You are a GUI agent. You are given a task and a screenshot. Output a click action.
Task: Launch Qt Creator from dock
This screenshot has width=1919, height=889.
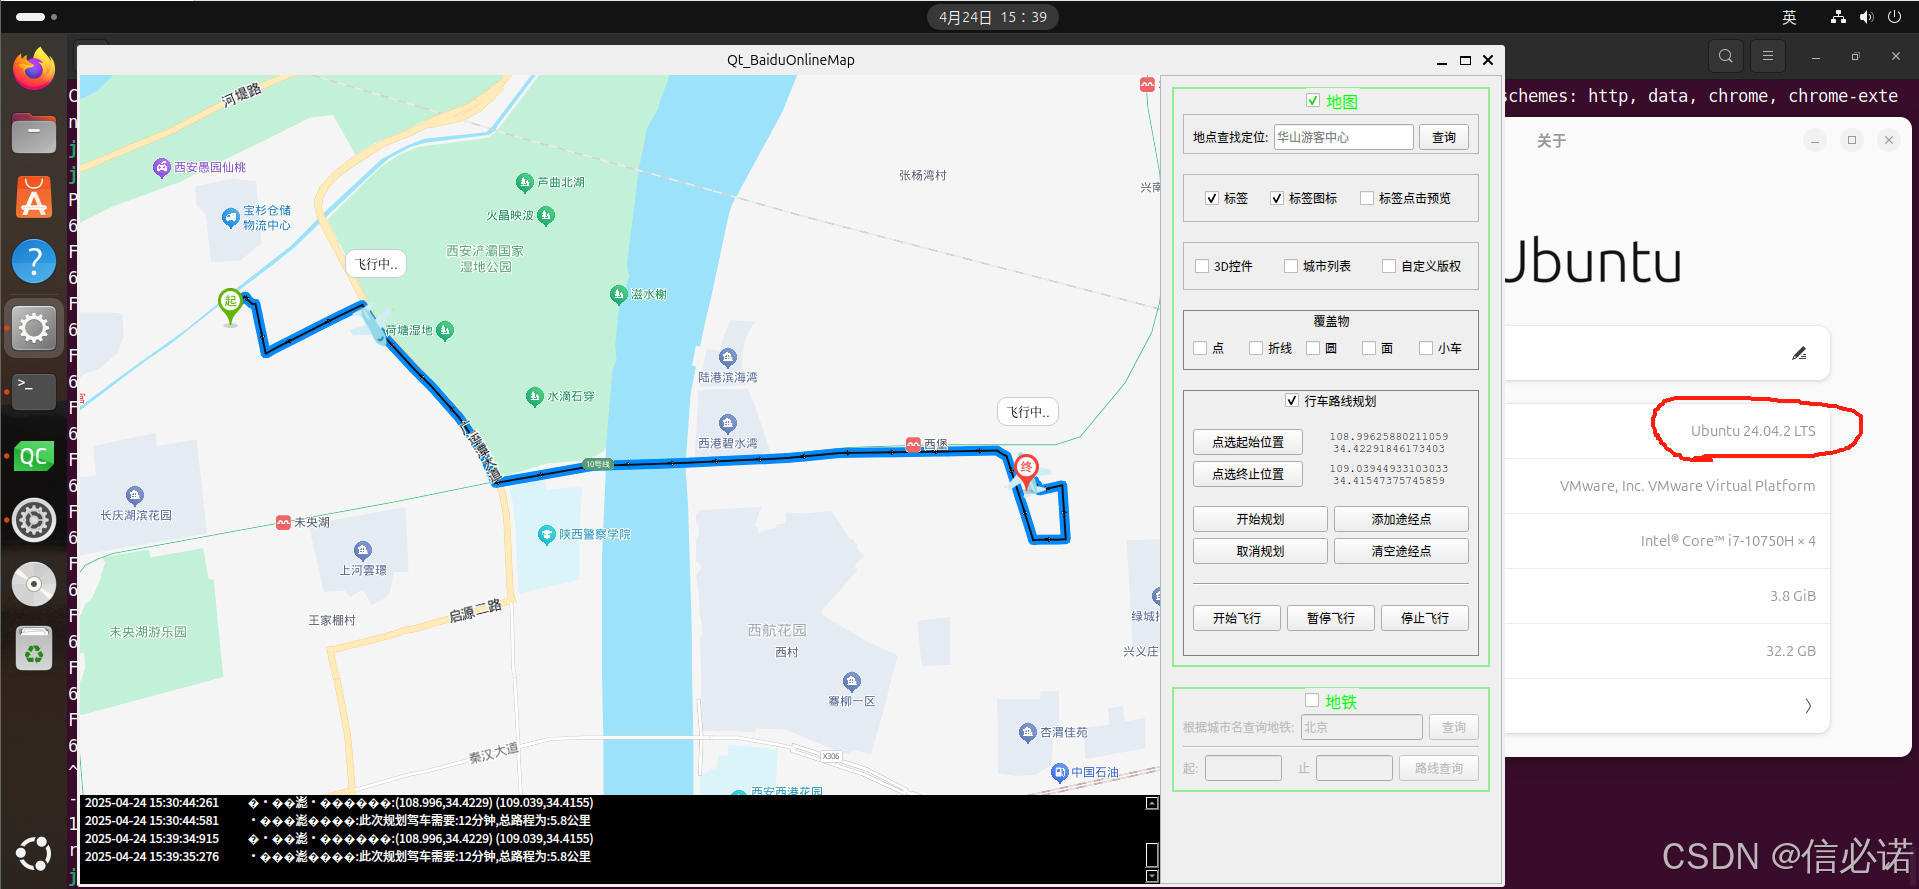coord(34,457)
